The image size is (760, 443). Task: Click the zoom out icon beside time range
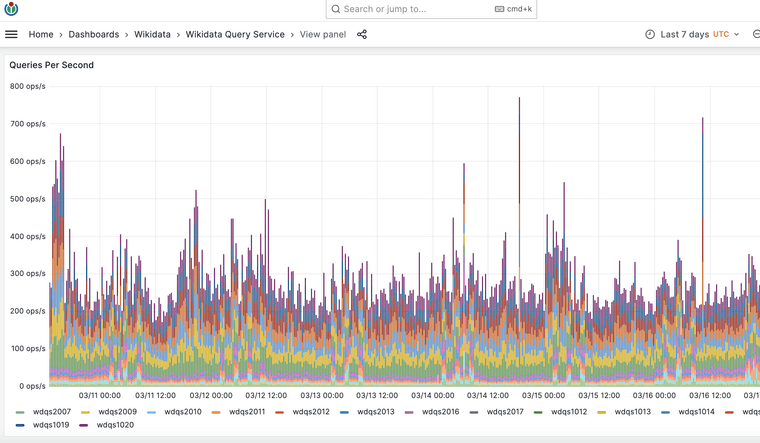(756, 34)
